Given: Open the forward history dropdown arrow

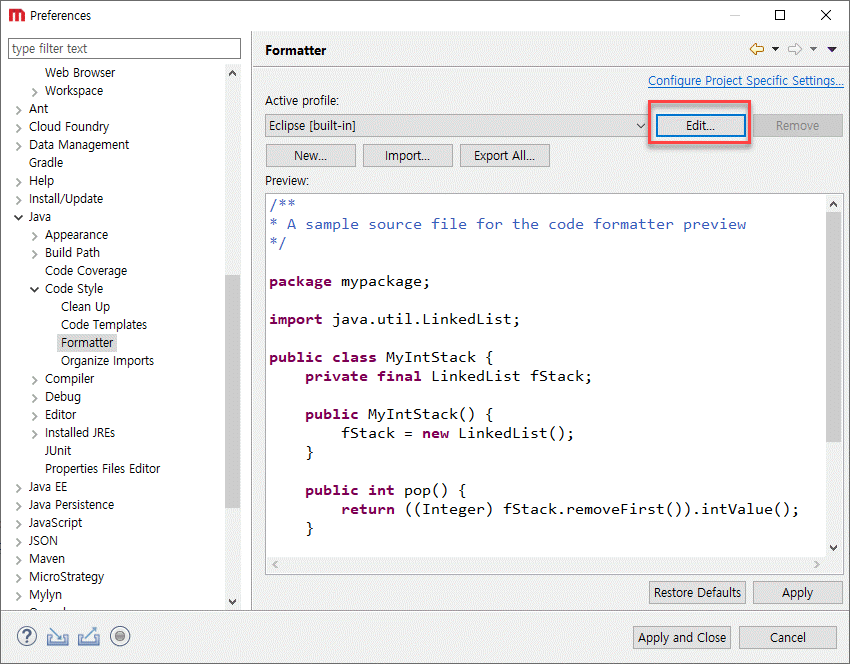Looking at the screenshot, I should [x=813, y=49].
